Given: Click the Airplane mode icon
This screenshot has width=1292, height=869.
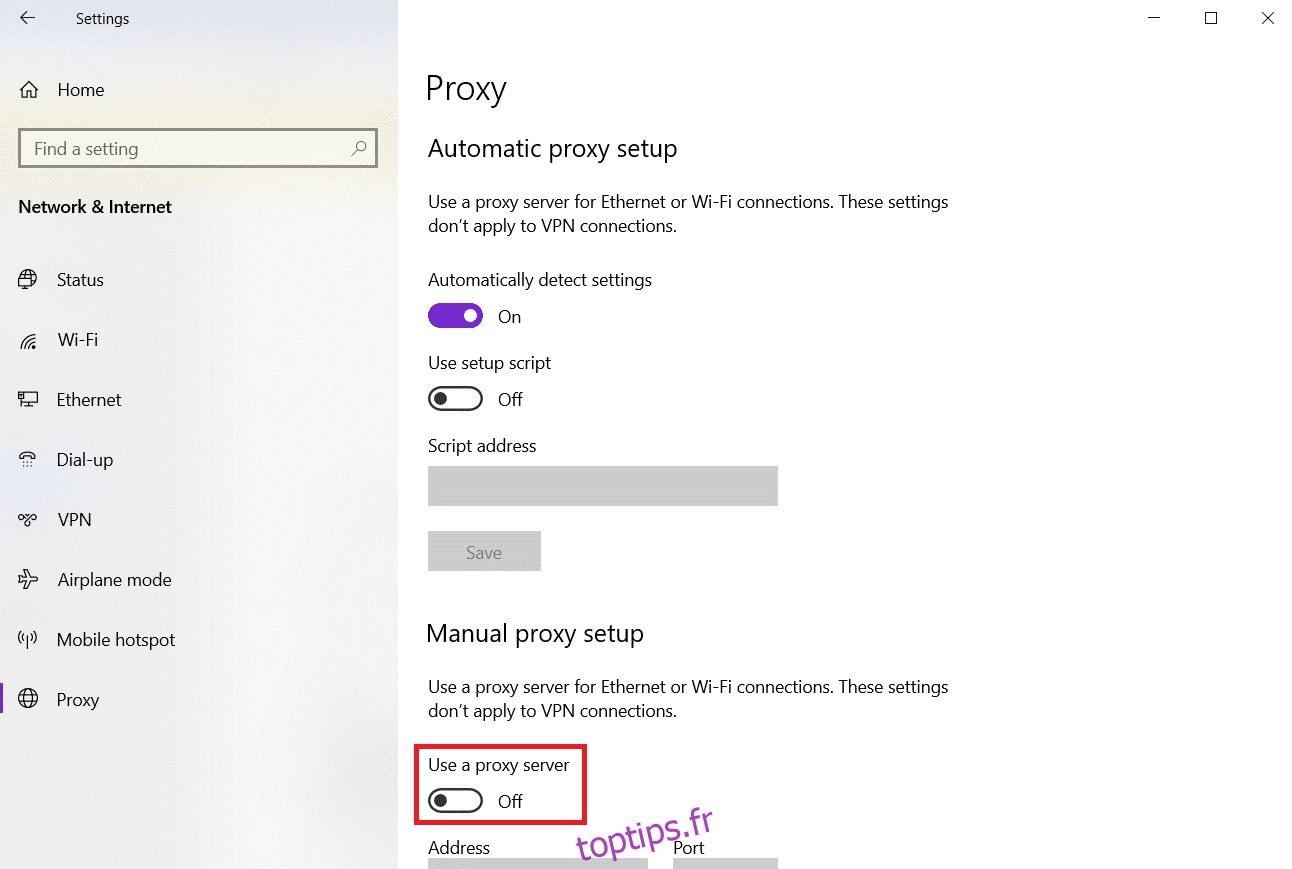Looking at the screenshot, I should [28, 580].
